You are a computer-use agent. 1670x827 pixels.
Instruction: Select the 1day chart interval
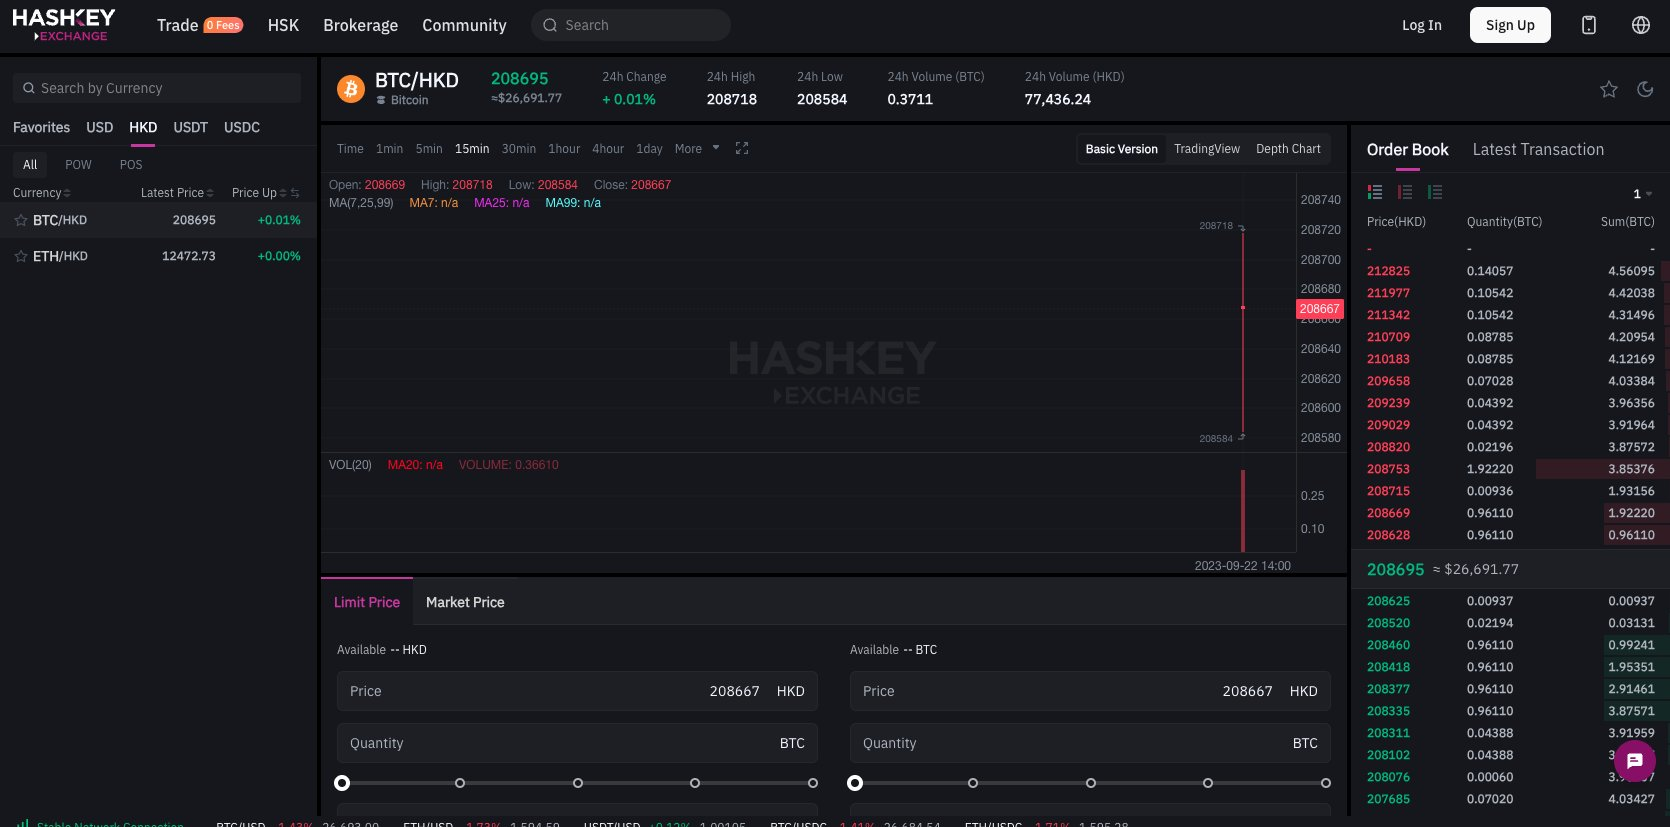coord(649,149)
